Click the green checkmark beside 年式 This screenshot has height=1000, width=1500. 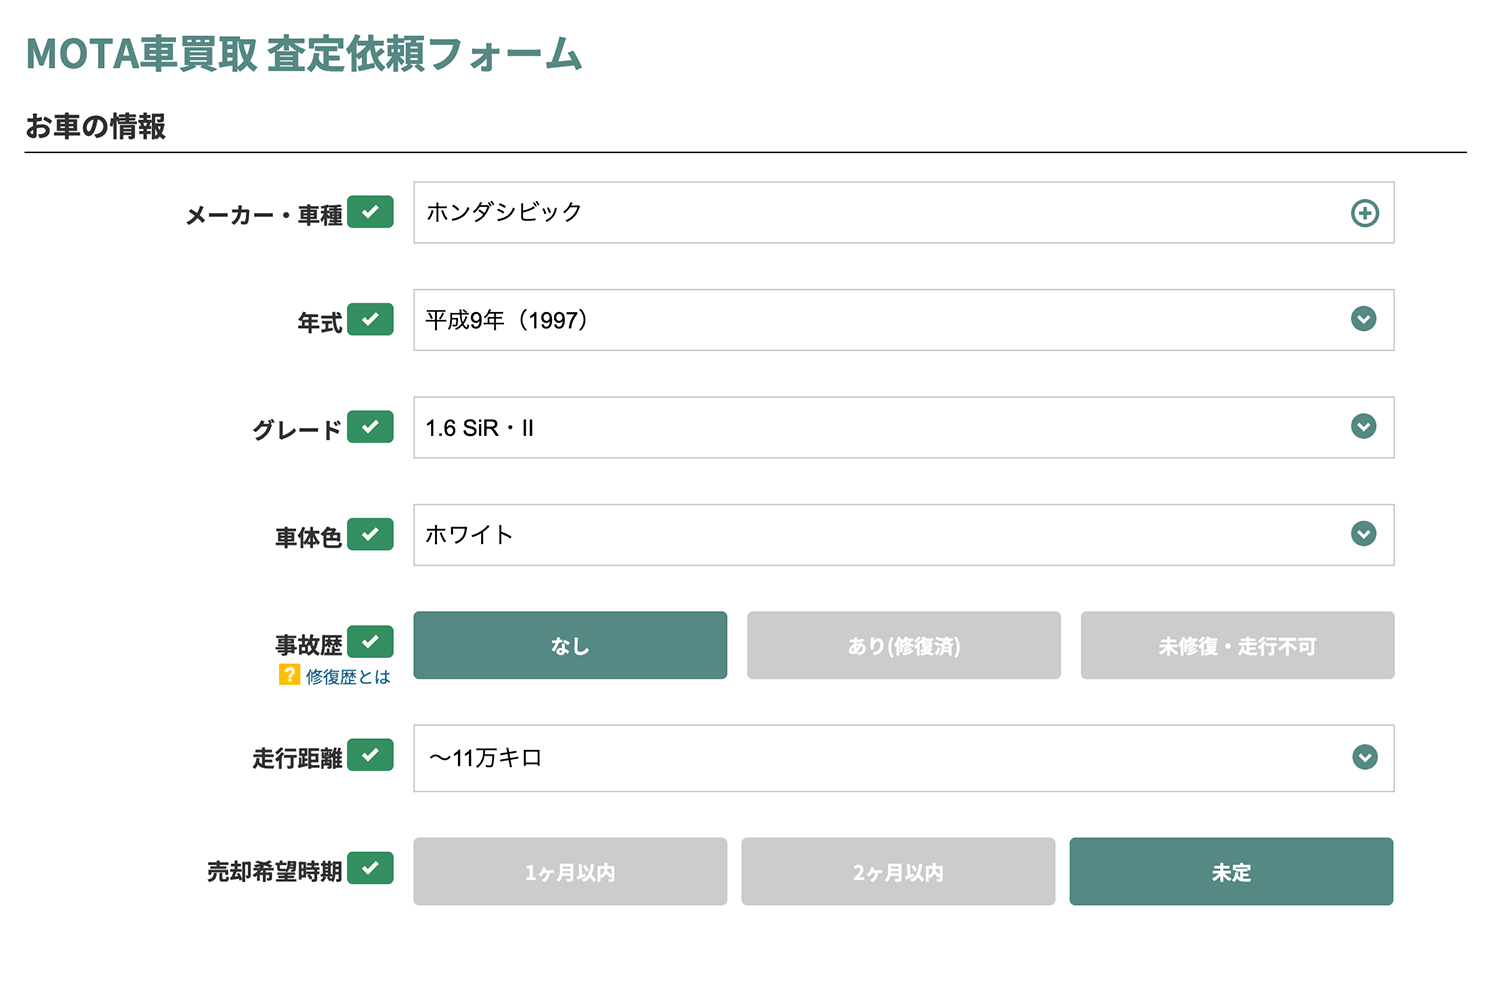click(370, 319)
